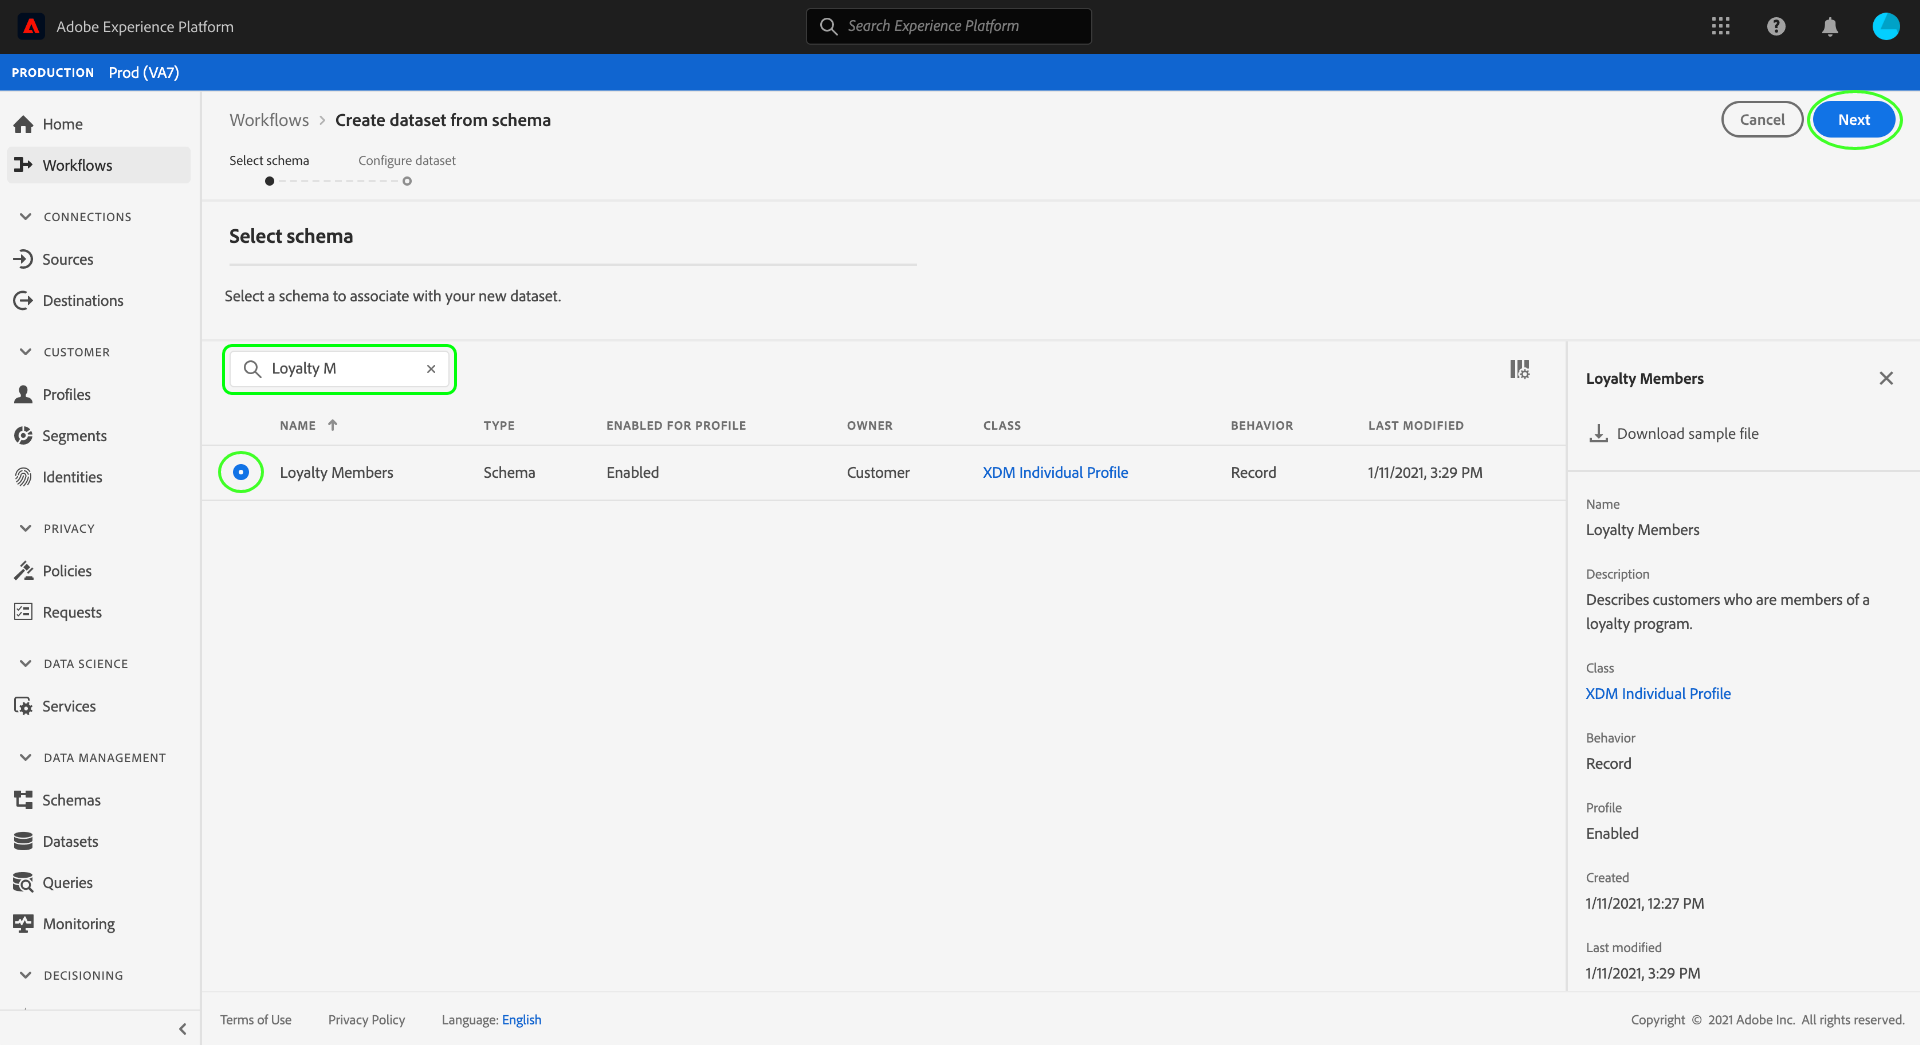Click the Class column header

[x=1002, y=425]
